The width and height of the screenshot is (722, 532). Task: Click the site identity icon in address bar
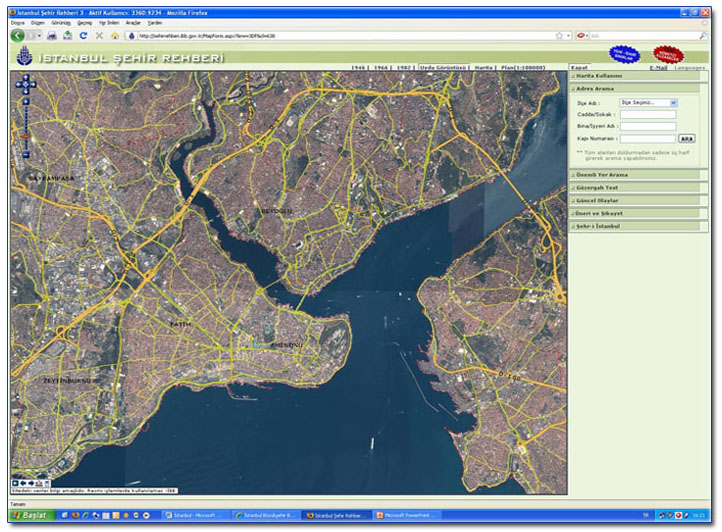click(x=132, y=35)
